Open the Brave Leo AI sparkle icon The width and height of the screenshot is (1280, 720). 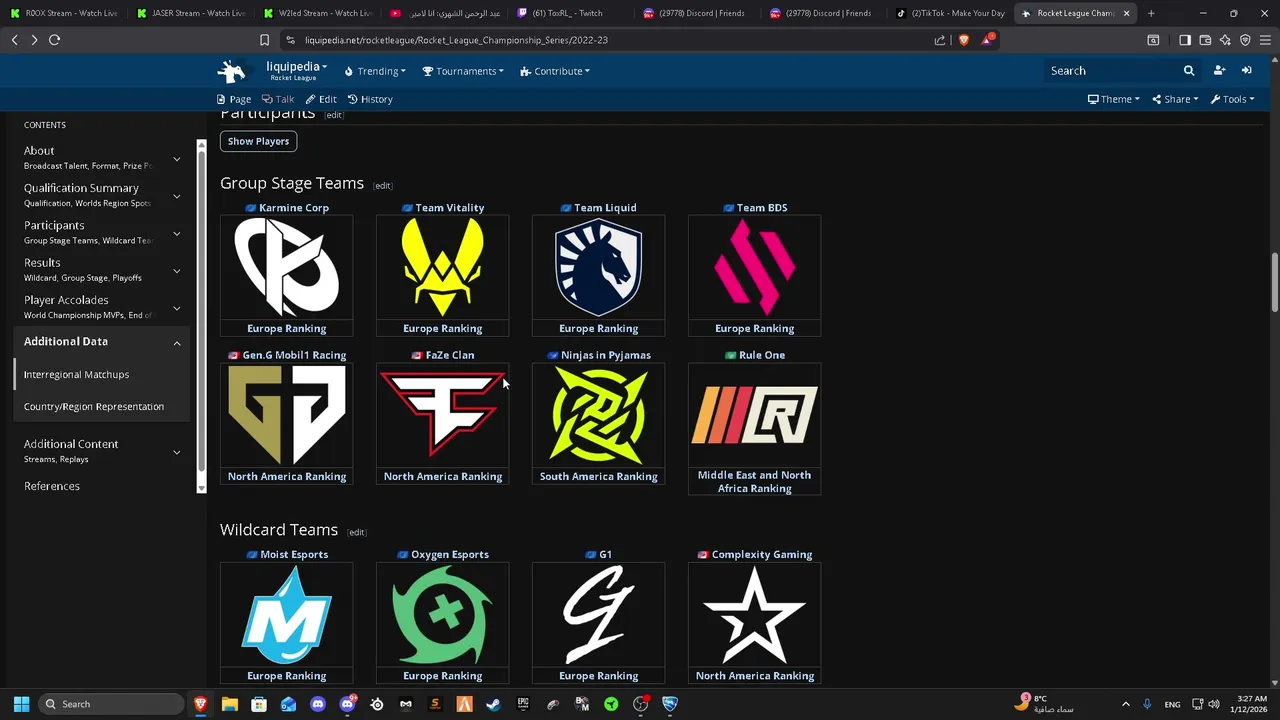[1225, 40]
